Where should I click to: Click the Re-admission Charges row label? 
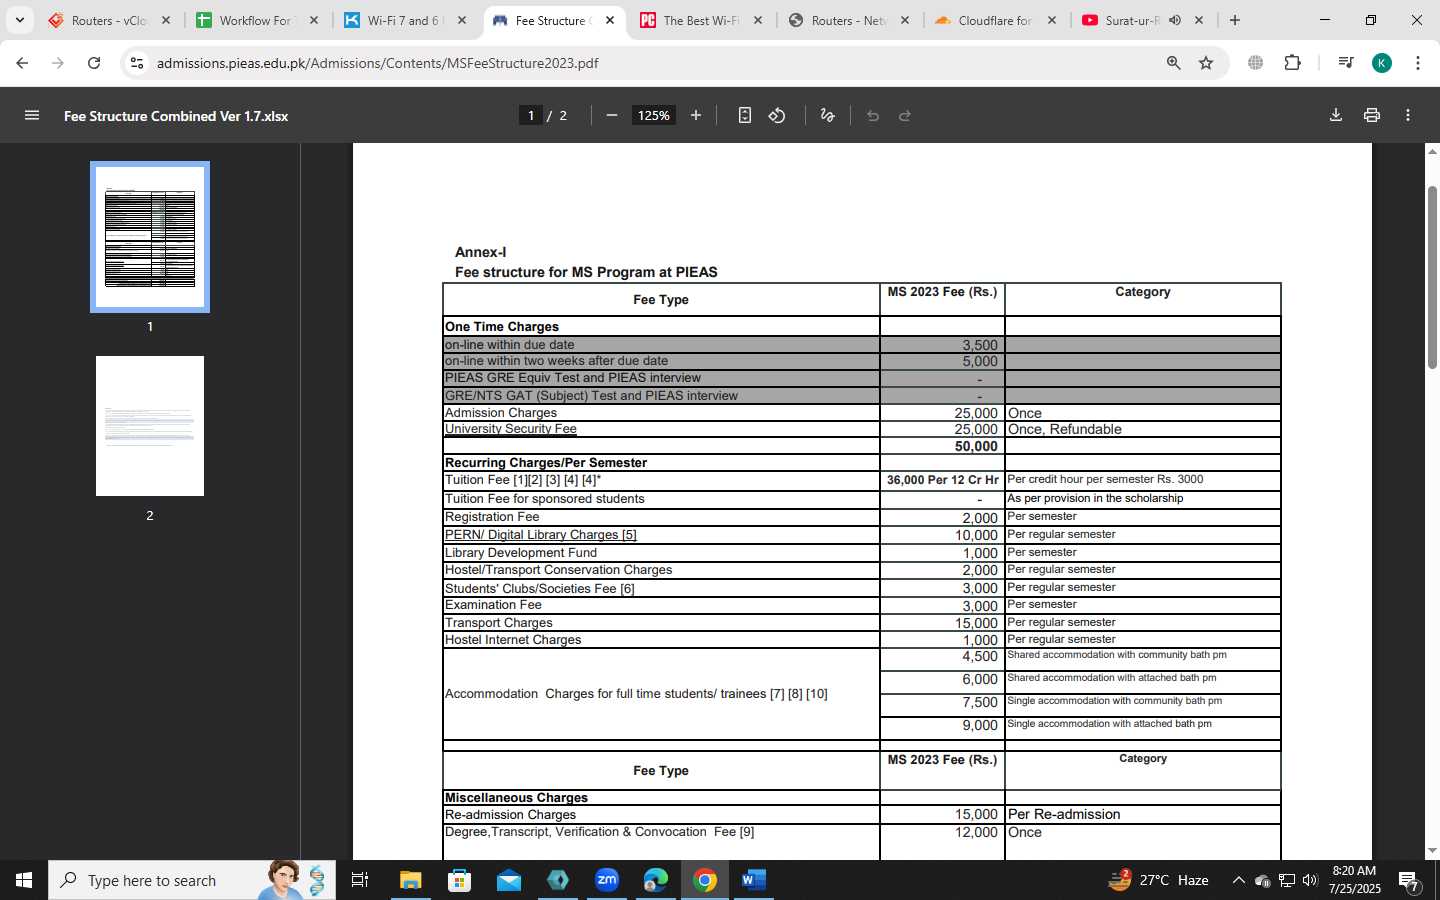coord(510,815)
